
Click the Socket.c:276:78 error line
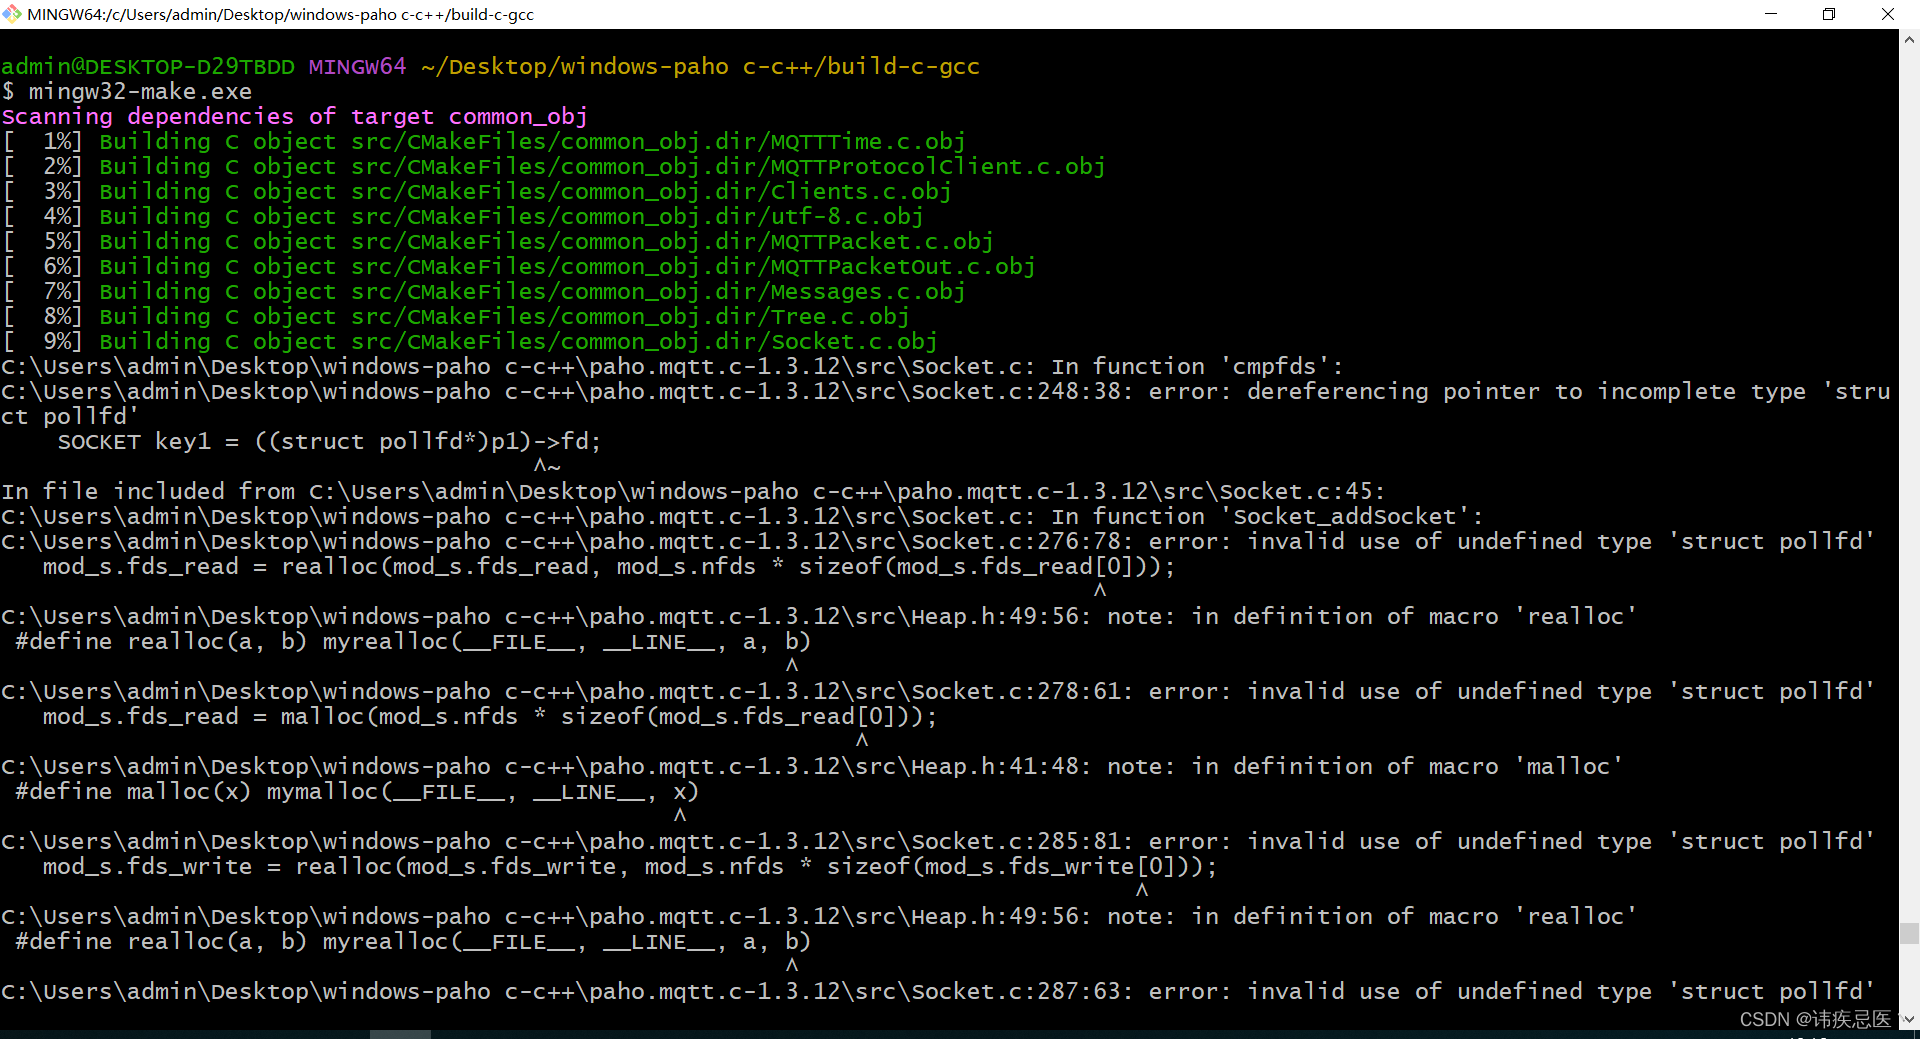coord(939,542)
